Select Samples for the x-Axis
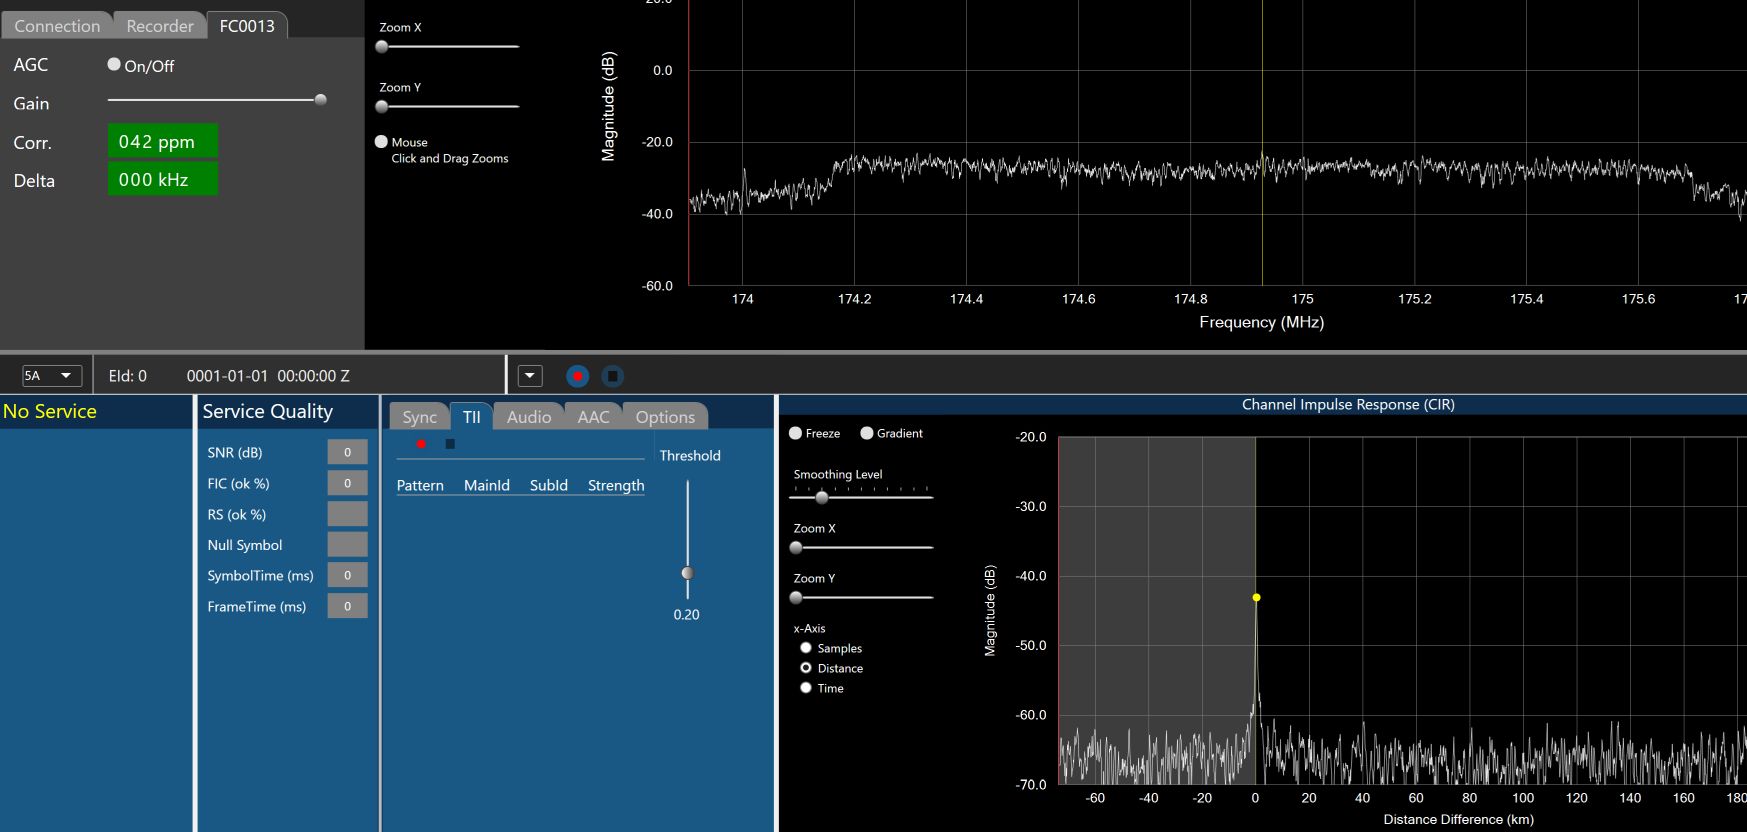 click(806, 648)
